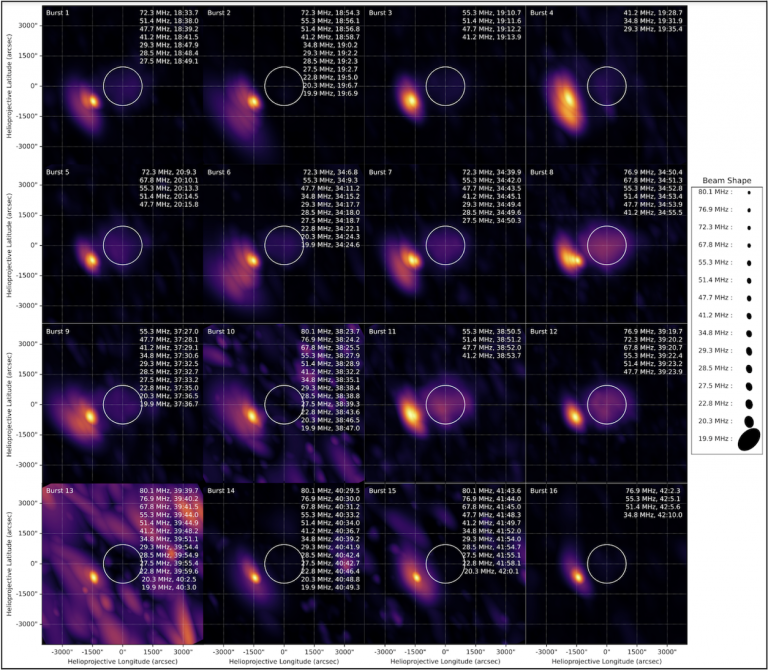Click the bright radio source in Burst 4

coord(568,100)
